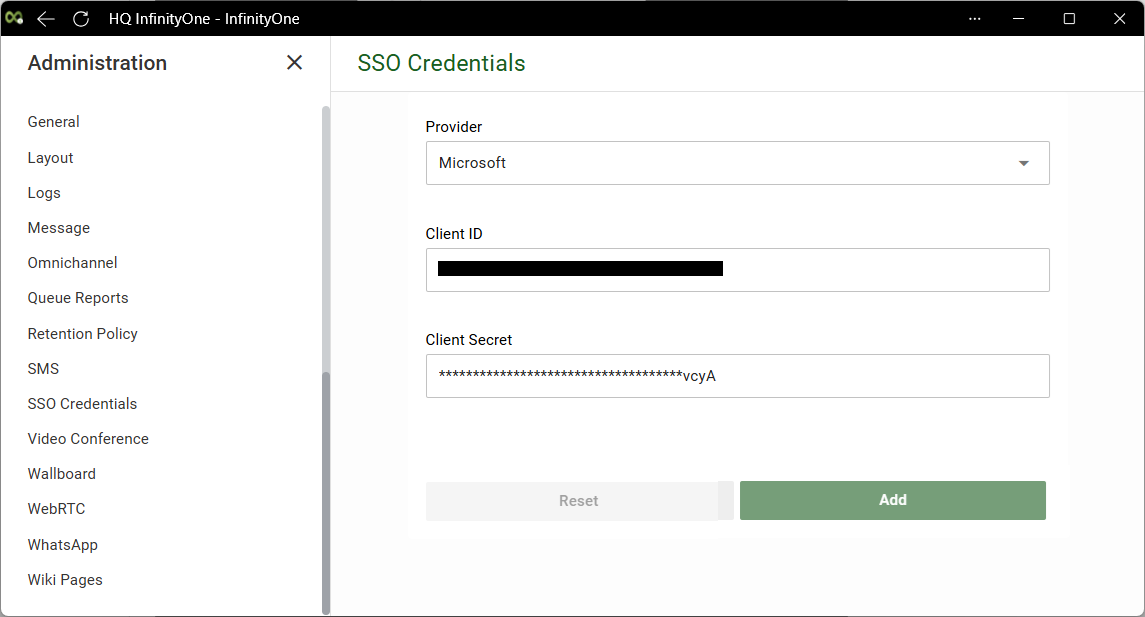Open the three-dot more options menu

(x=975, y=19)
